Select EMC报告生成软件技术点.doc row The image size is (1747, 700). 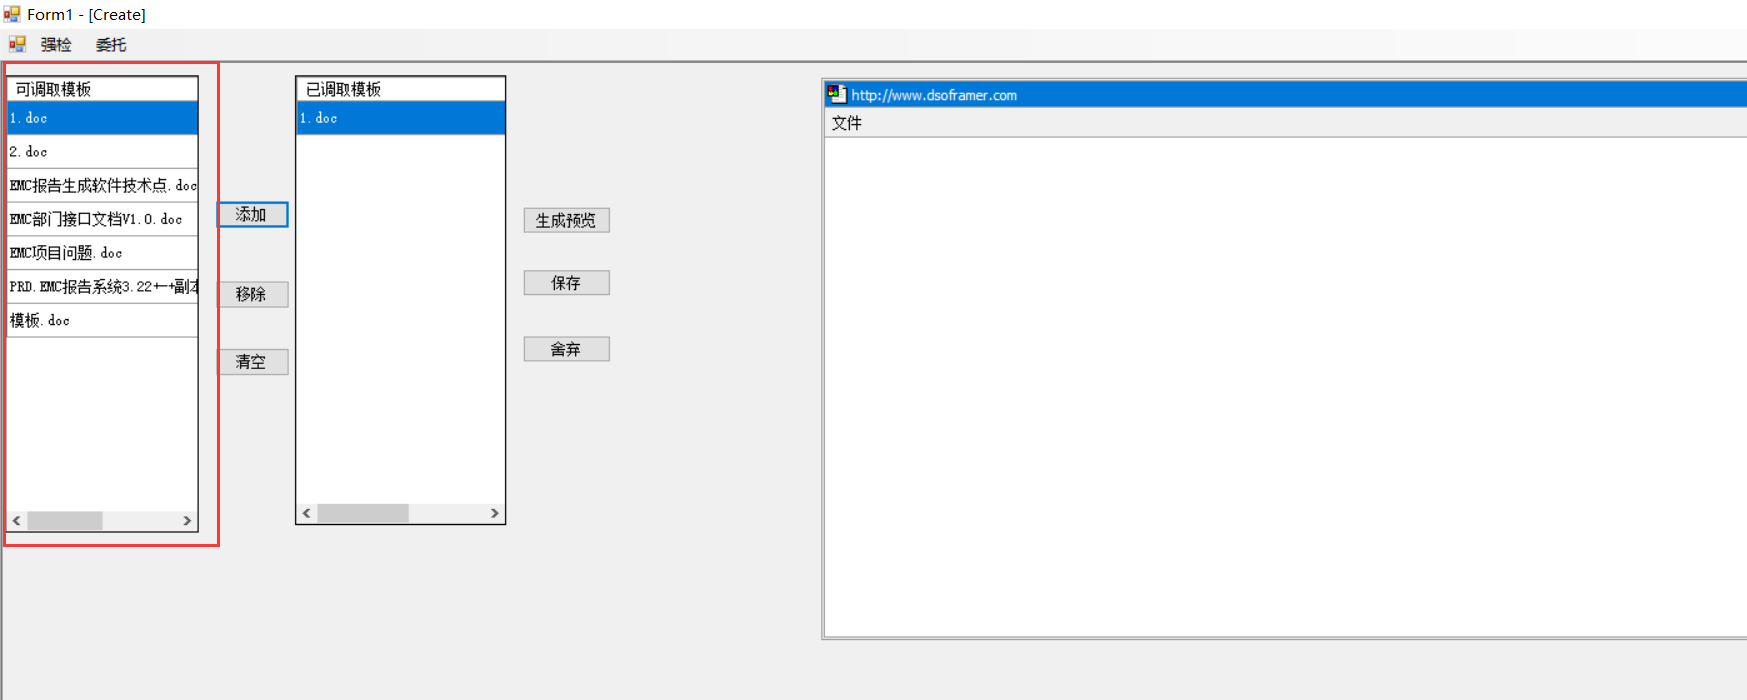coord(102,185)
